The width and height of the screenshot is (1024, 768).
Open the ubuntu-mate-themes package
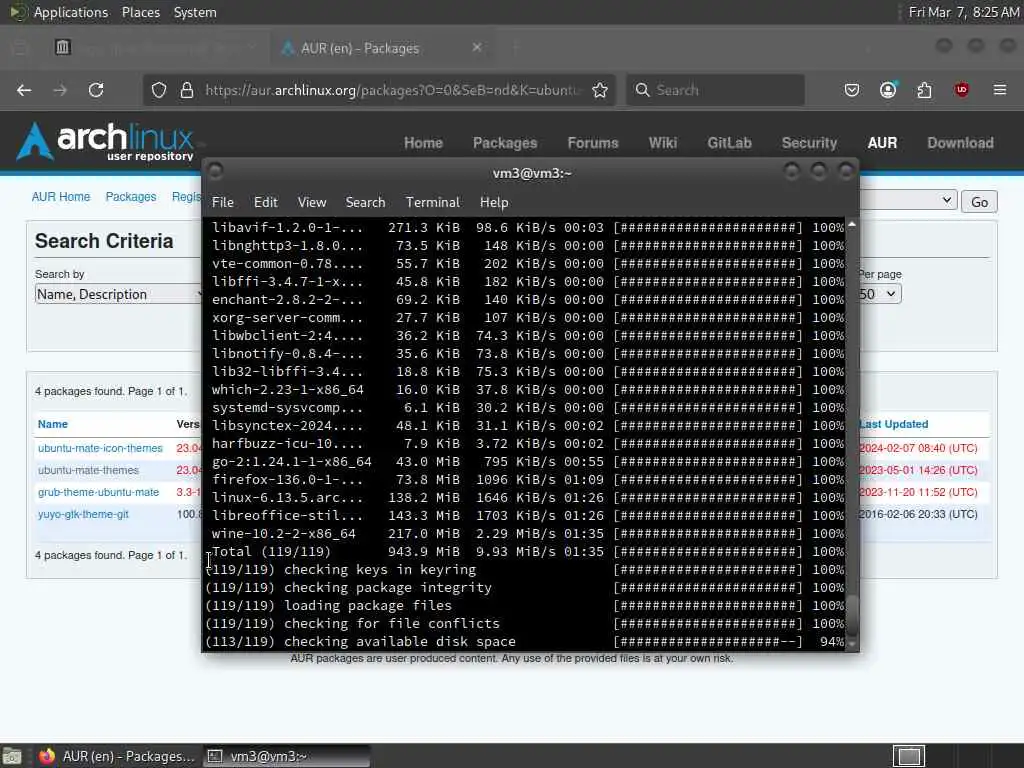(88, 470)
